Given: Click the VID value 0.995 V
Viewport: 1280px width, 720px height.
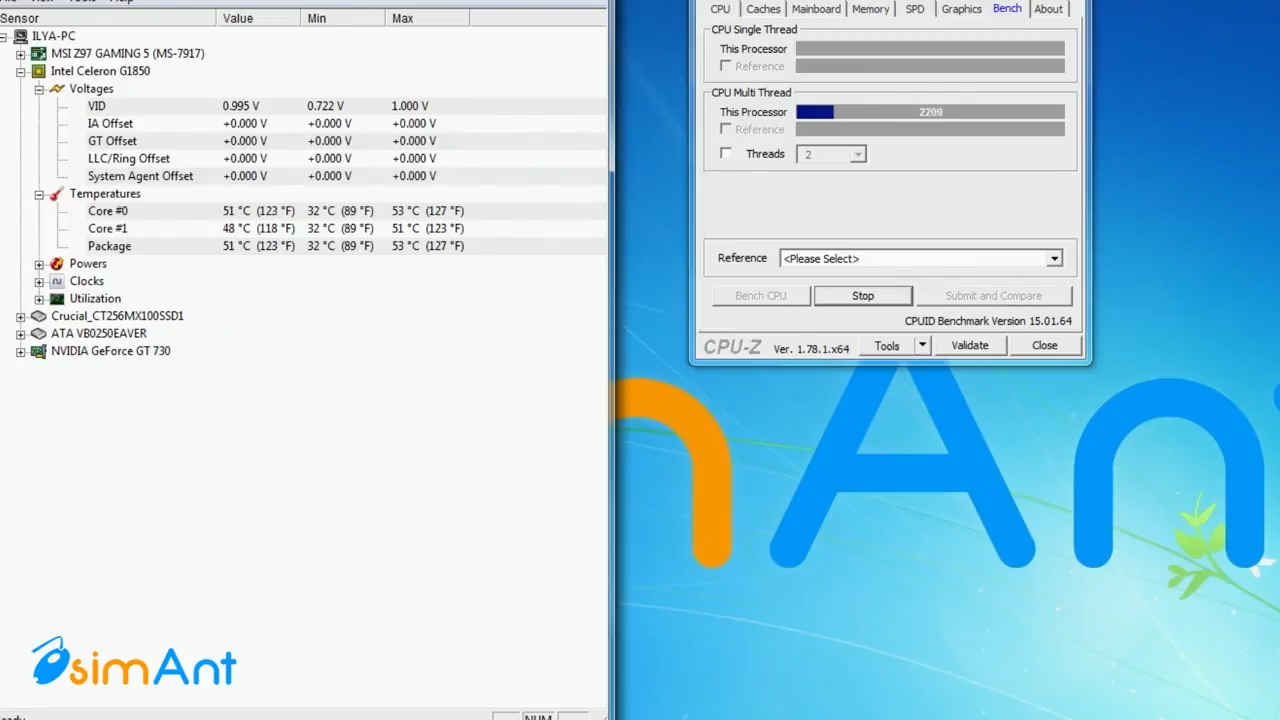Looking at the screenshot, I should (241, 106).
